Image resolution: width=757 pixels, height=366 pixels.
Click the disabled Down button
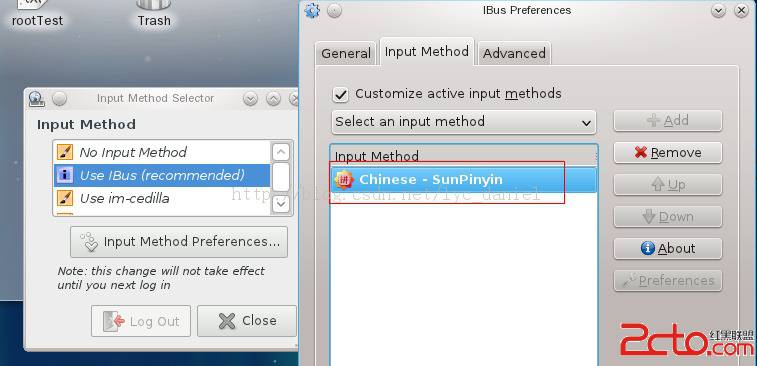[x=668, y=217]
